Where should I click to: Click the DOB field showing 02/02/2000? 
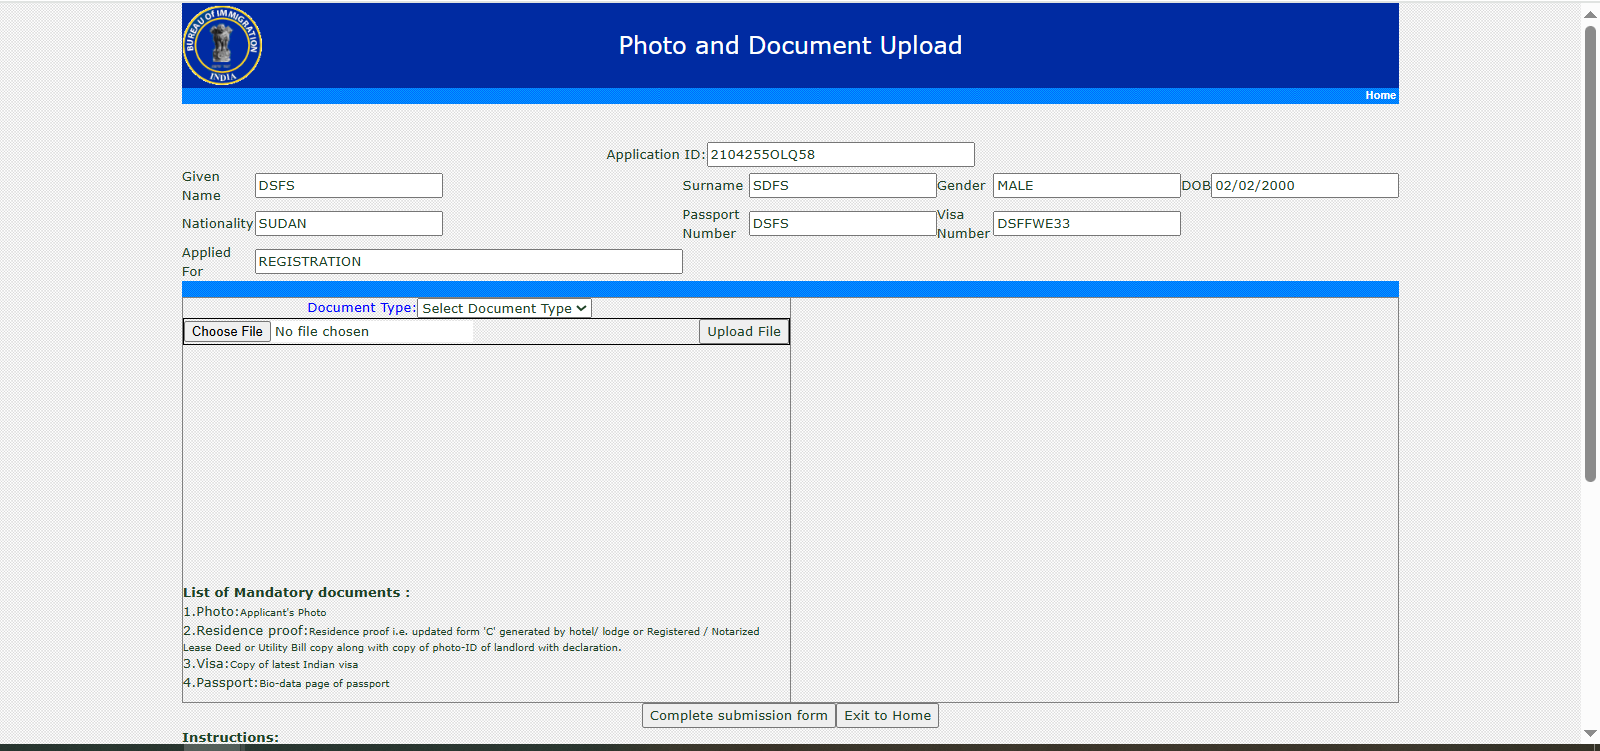click(x=1304, y=185)
